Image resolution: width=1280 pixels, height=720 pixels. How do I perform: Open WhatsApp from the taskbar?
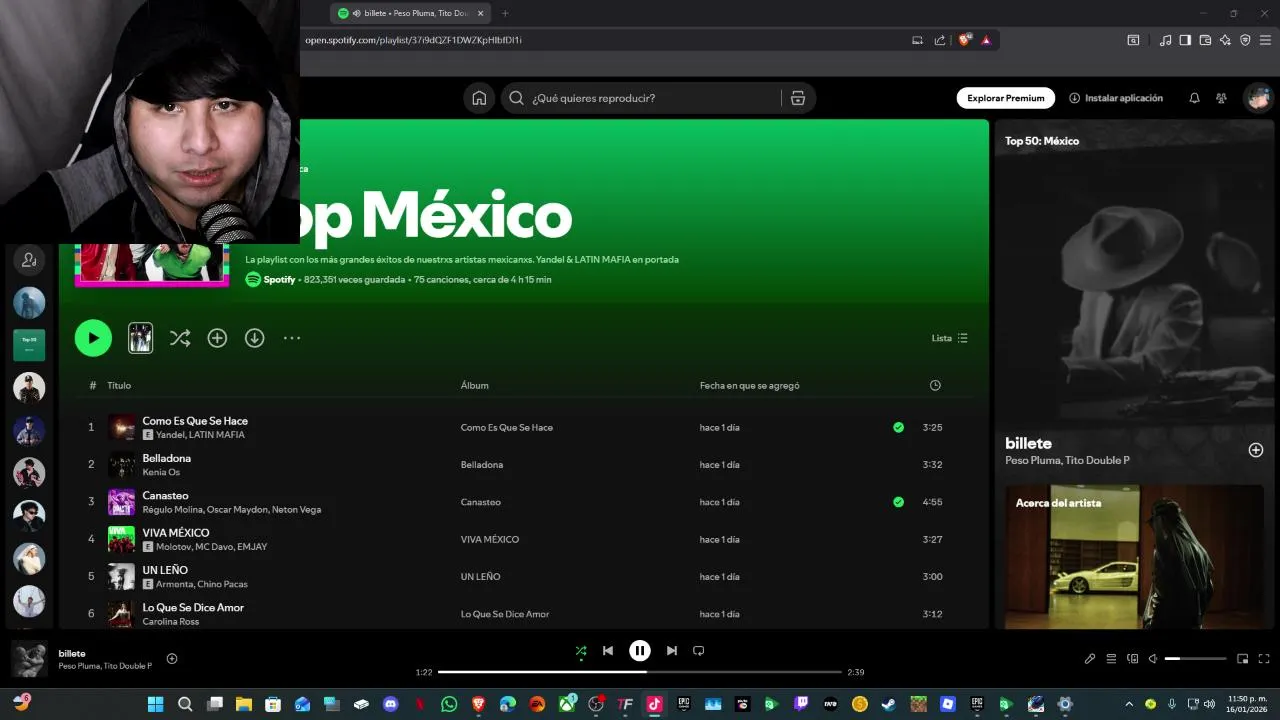click(x=449, y=704)
